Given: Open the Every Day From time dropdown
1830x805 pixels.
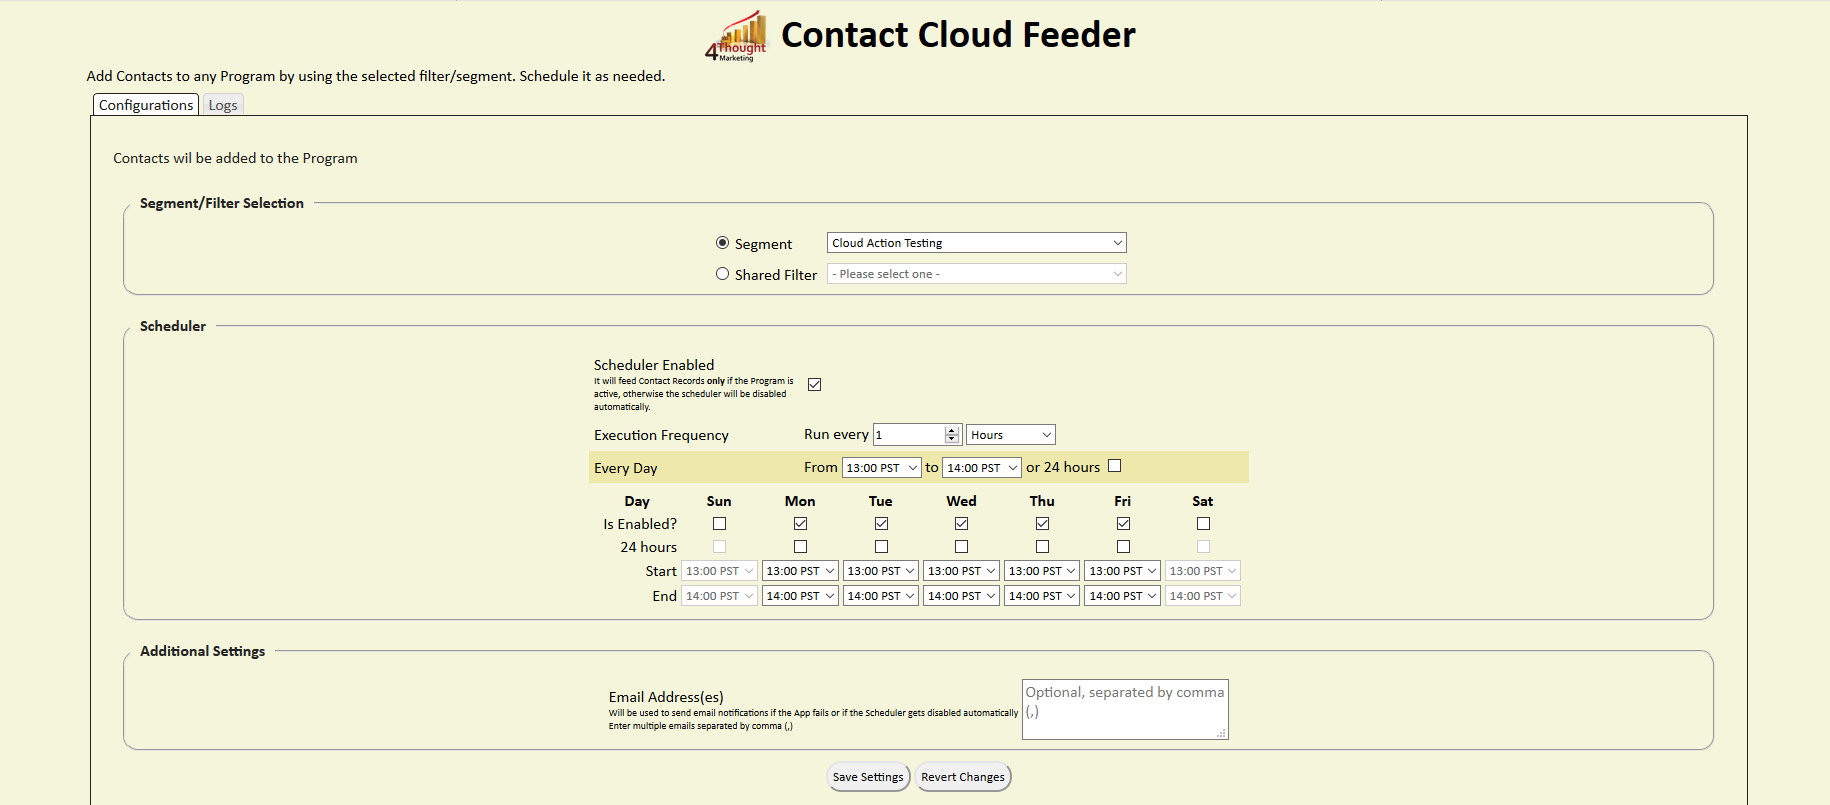Looking at the screenshot, I should [881, 468].
